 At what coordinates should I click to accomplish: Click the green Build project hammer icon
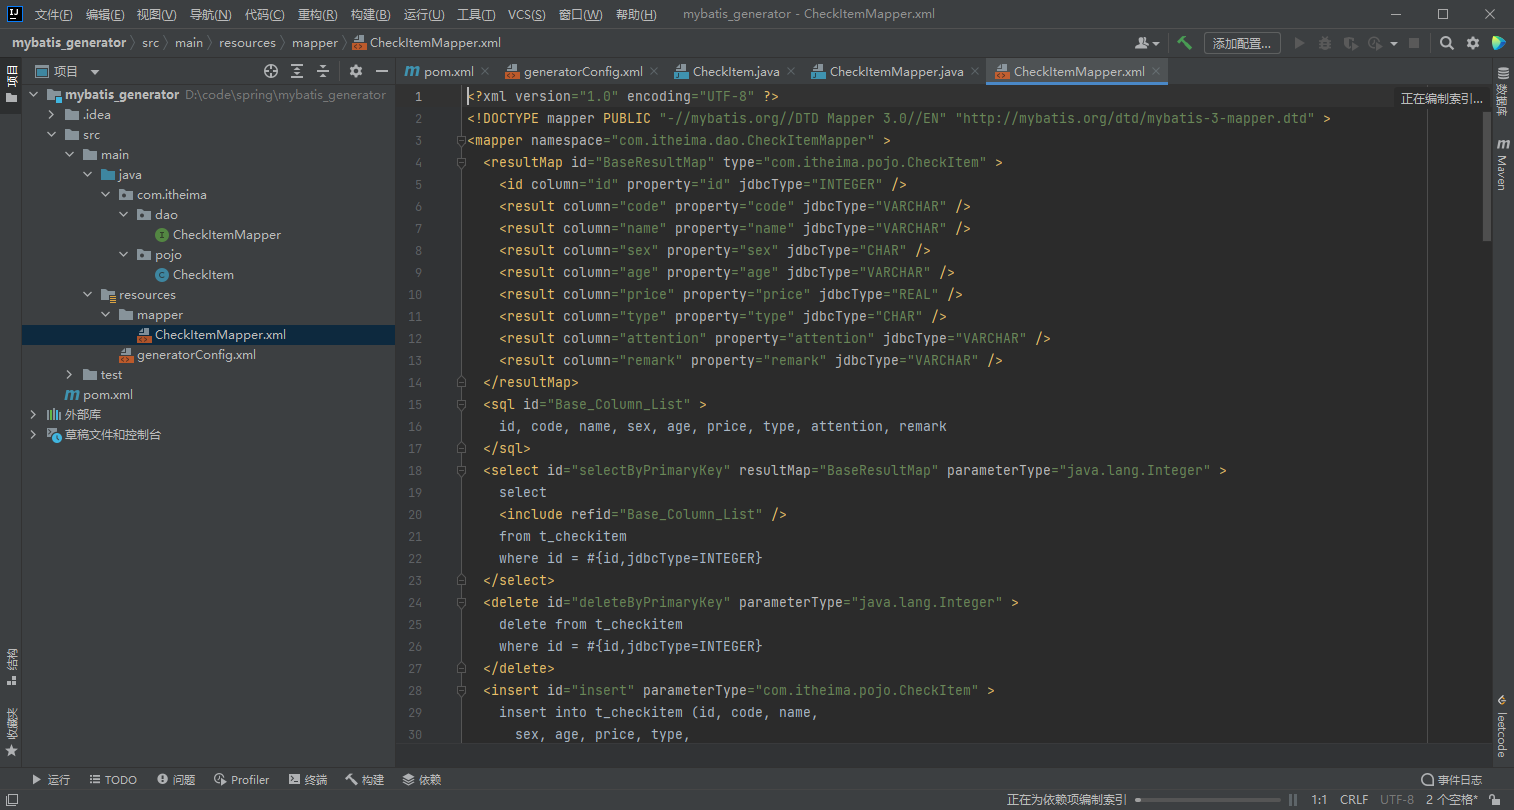(x=1184, y=43)
